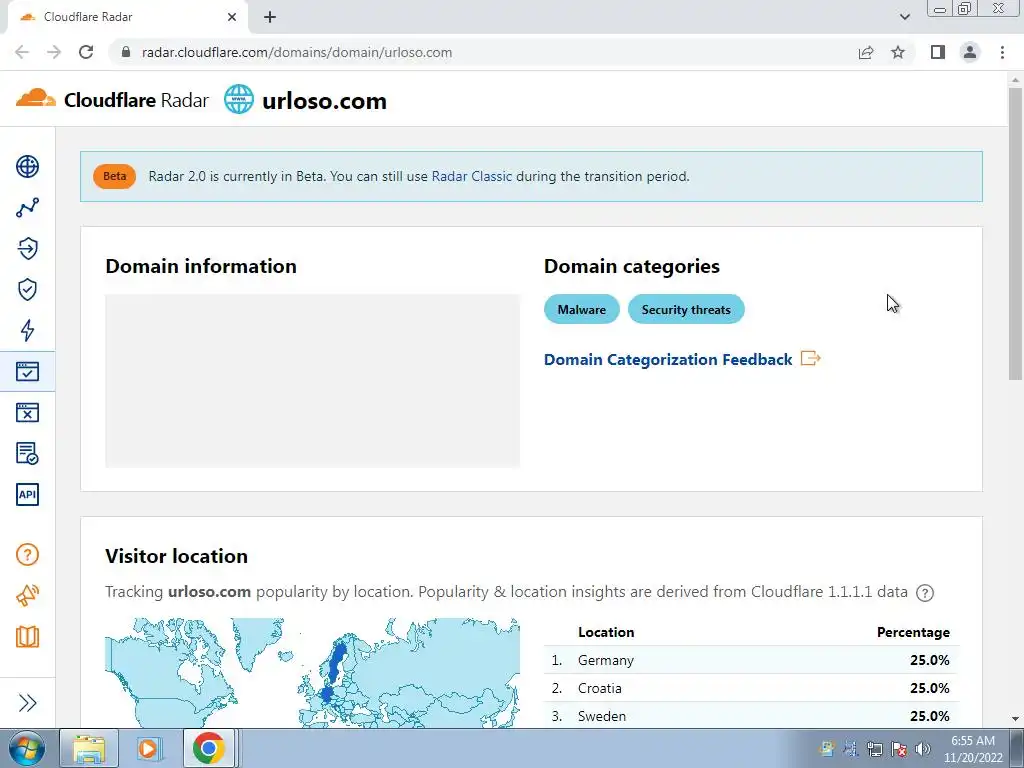Image resolution: width=1024 pixels, height=768 pixels.
Task: Click the page vertical scrollbar thumb
Action: [1015, 233]
